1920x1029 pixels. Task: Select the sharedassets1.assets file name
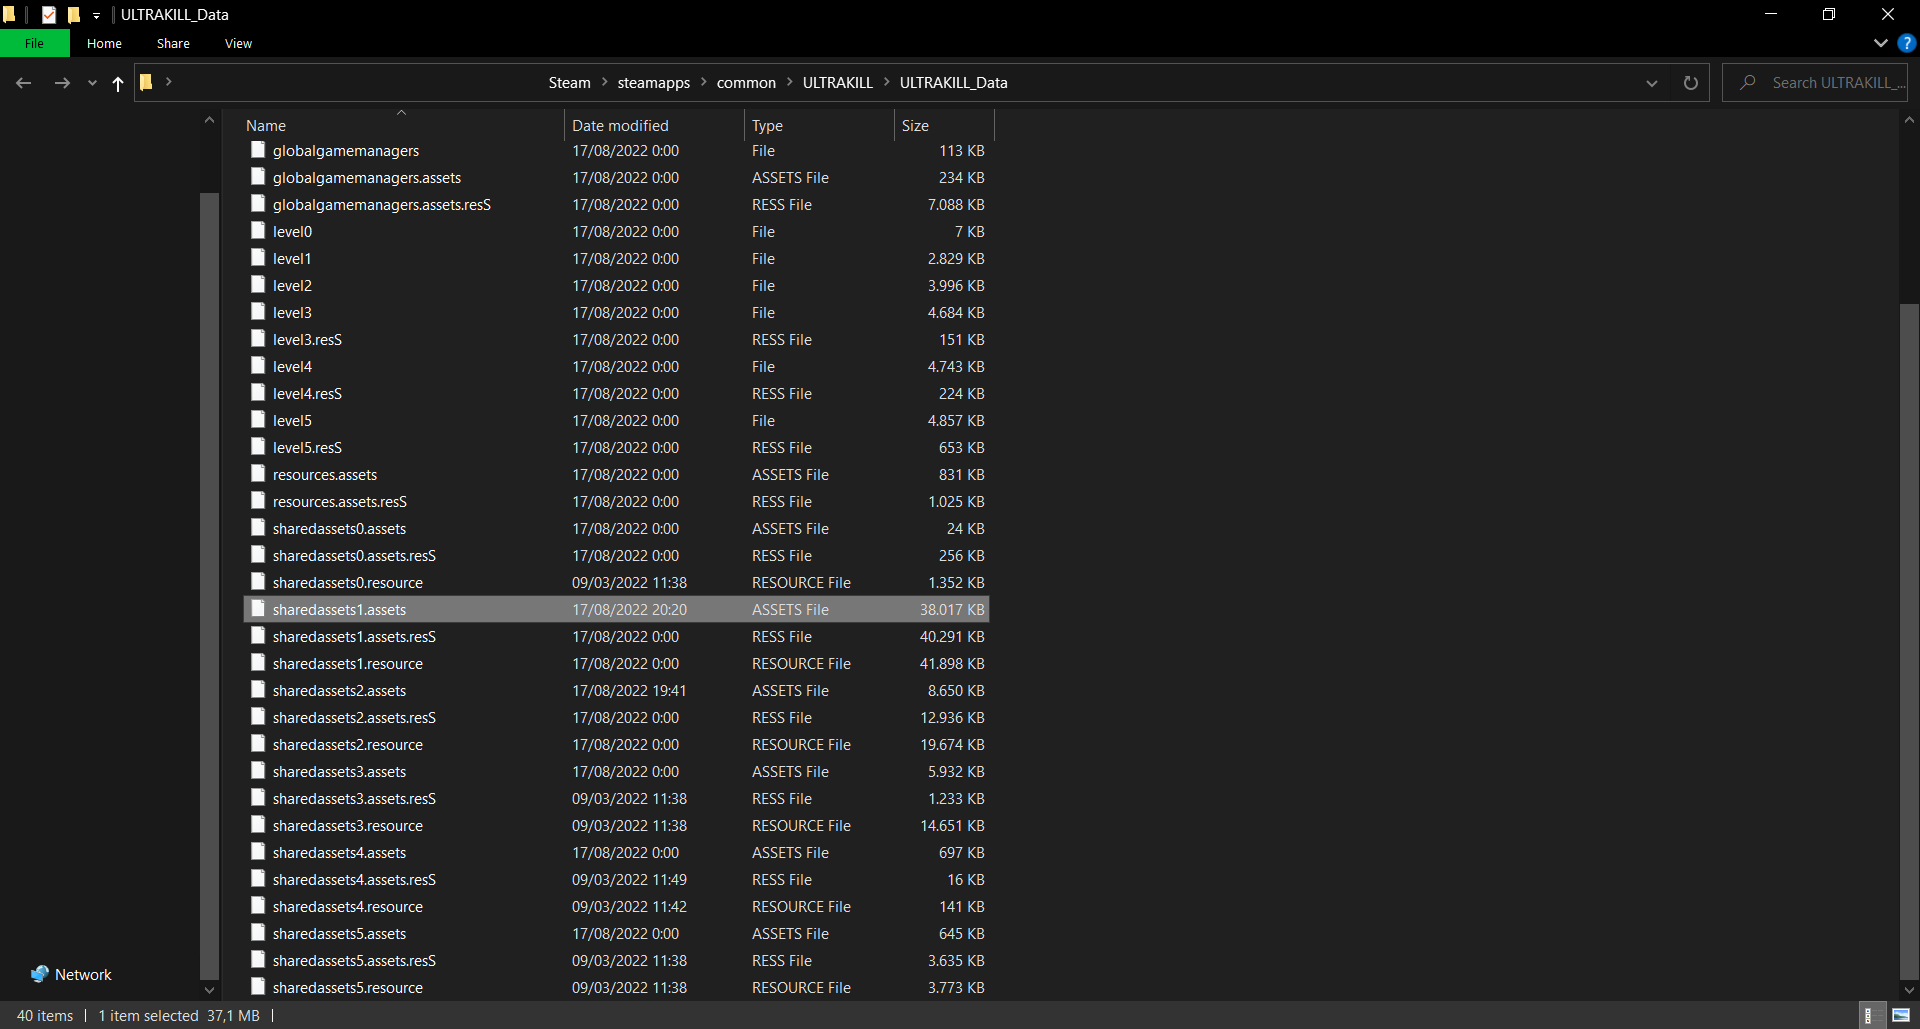[x=339, y=610]
